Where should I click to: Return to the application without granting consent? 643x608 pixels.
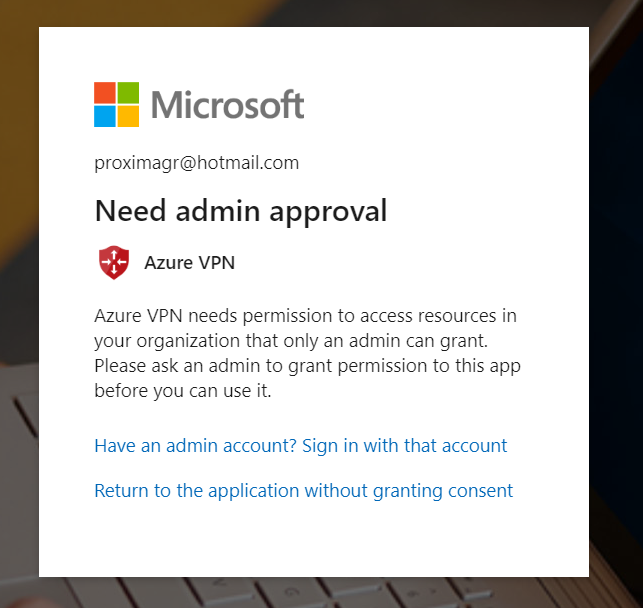tap(303, 491)
